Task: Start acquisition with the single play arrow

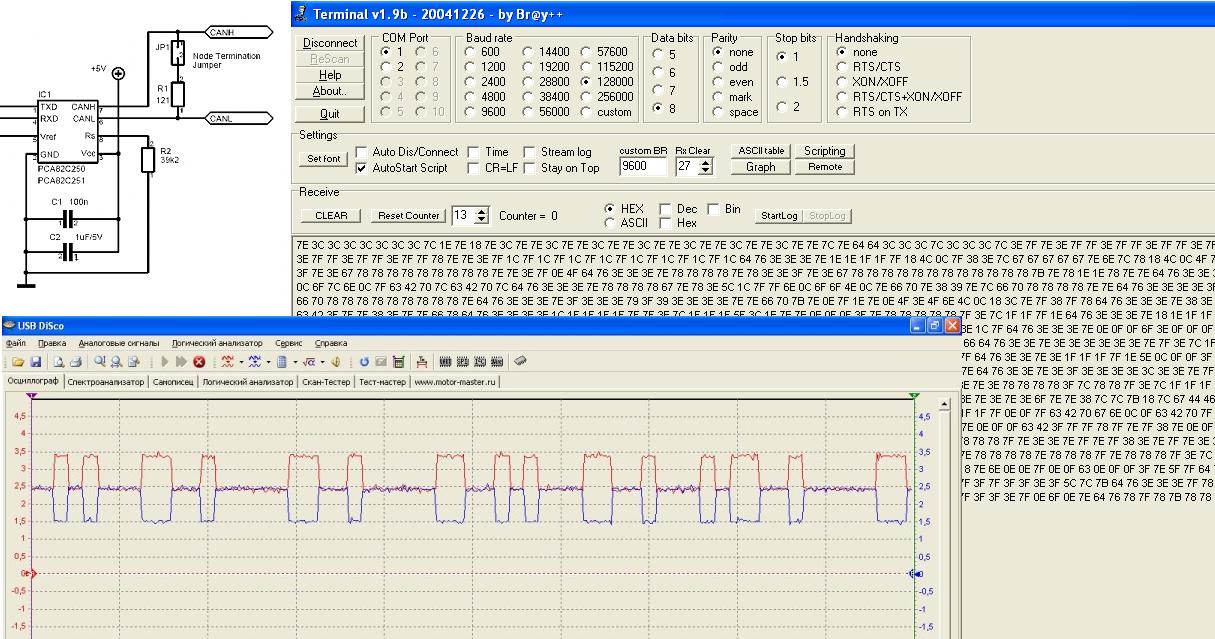Action: pyautogui.click(x=164, y=361)
